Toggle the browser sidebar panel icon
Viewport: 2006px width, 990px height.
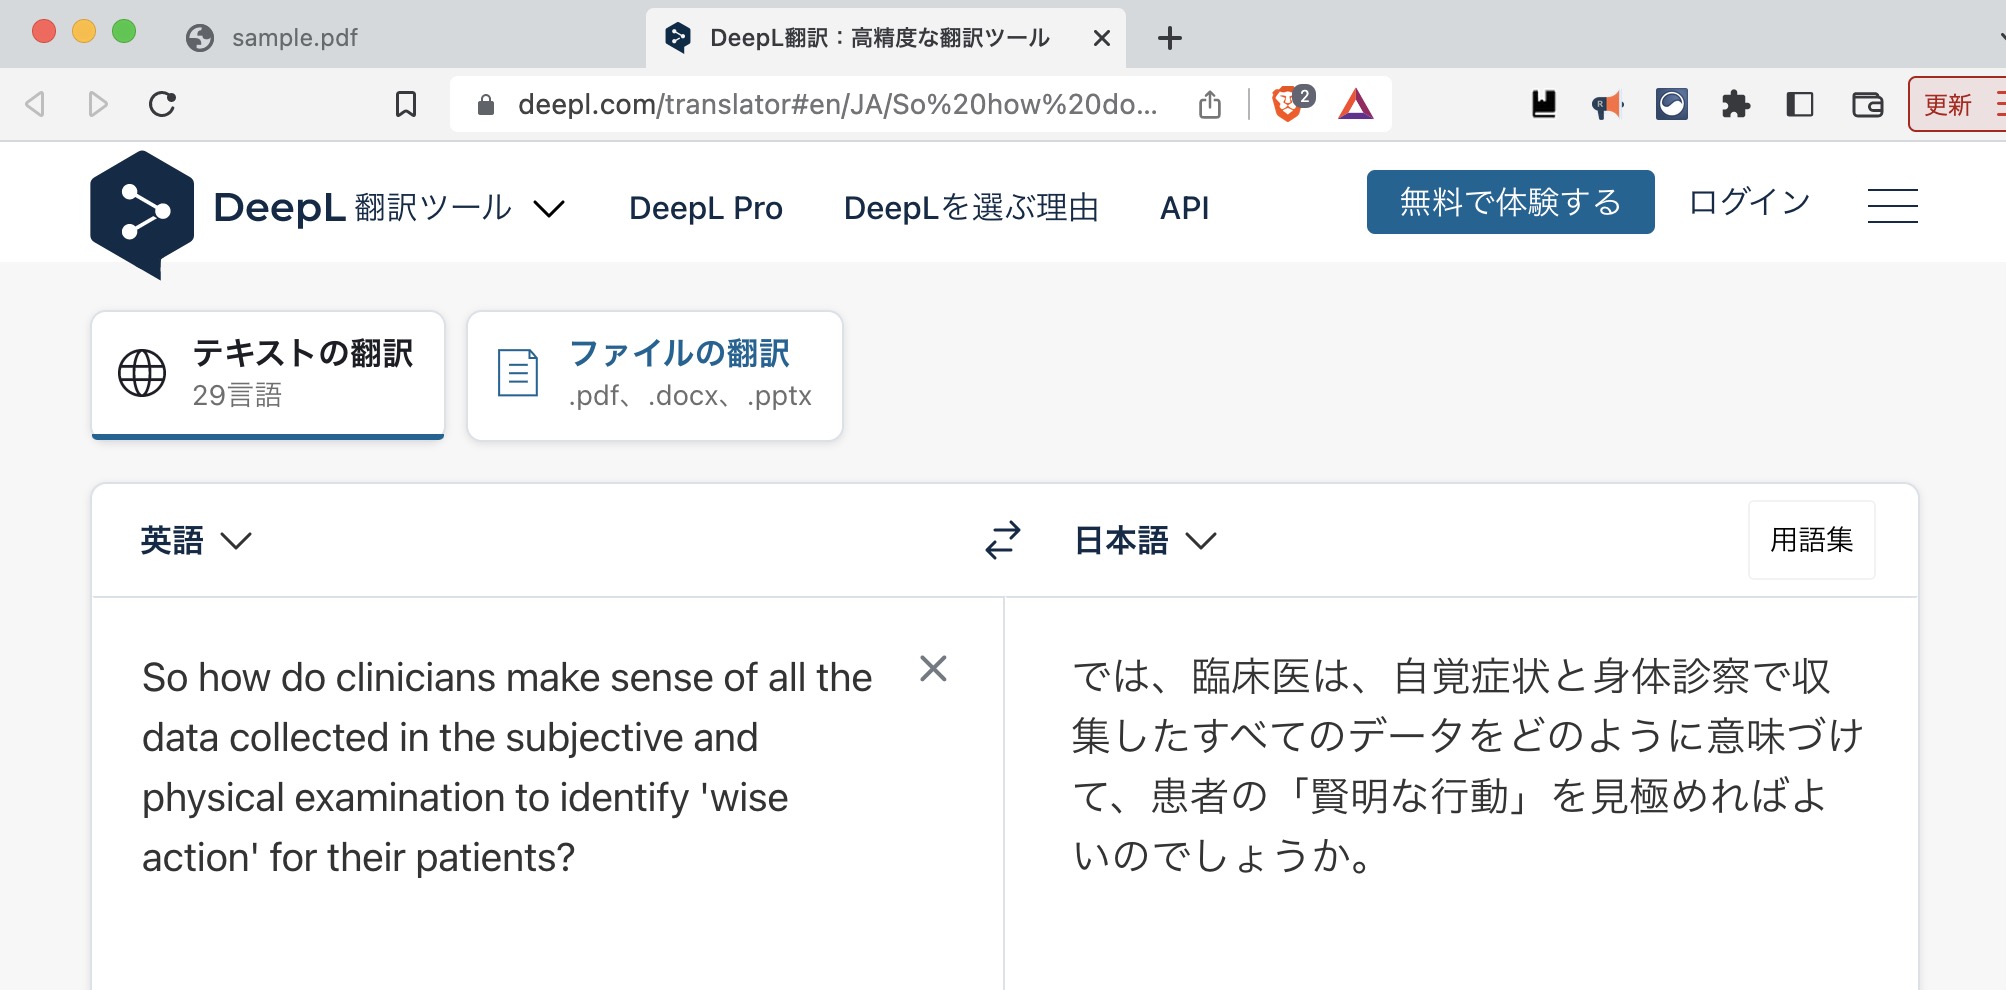pyautogui.click(x=1799, y=104)
